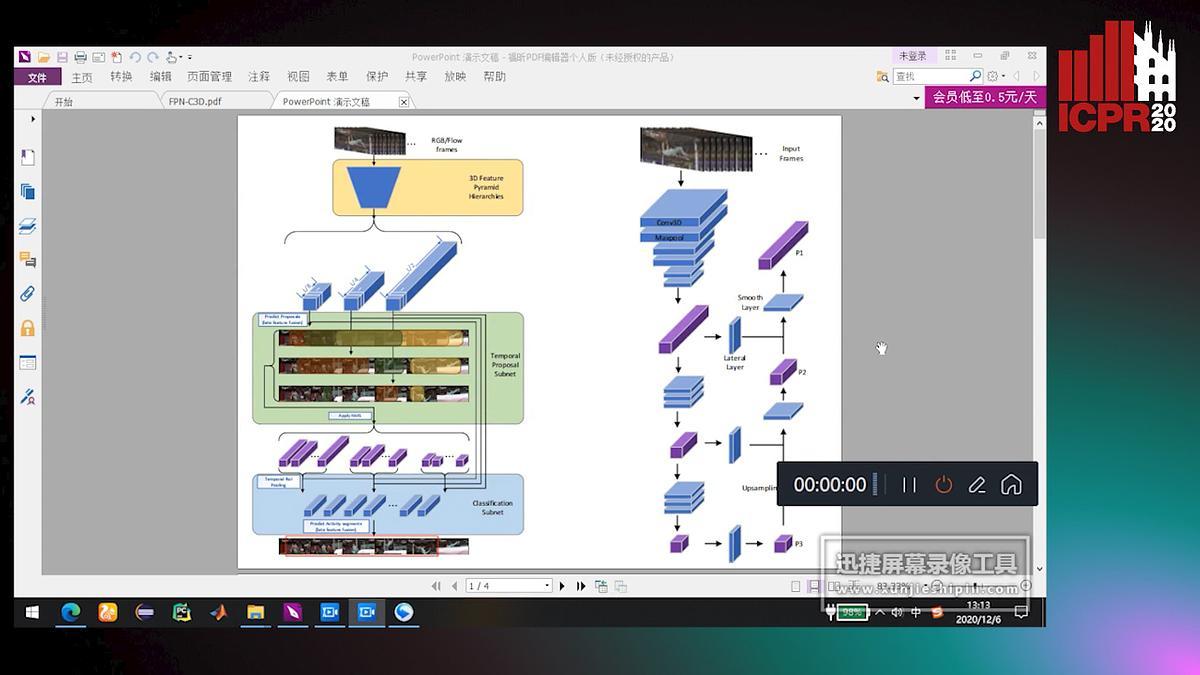Pause the screen recording
This screenshot has width=1200, height=675.
[909, 484]
